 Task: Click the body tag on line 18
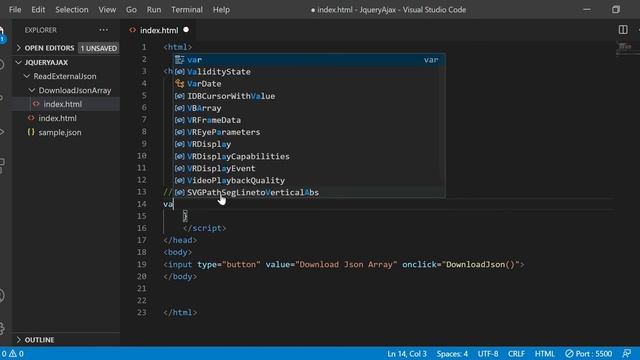coord(178,252)
